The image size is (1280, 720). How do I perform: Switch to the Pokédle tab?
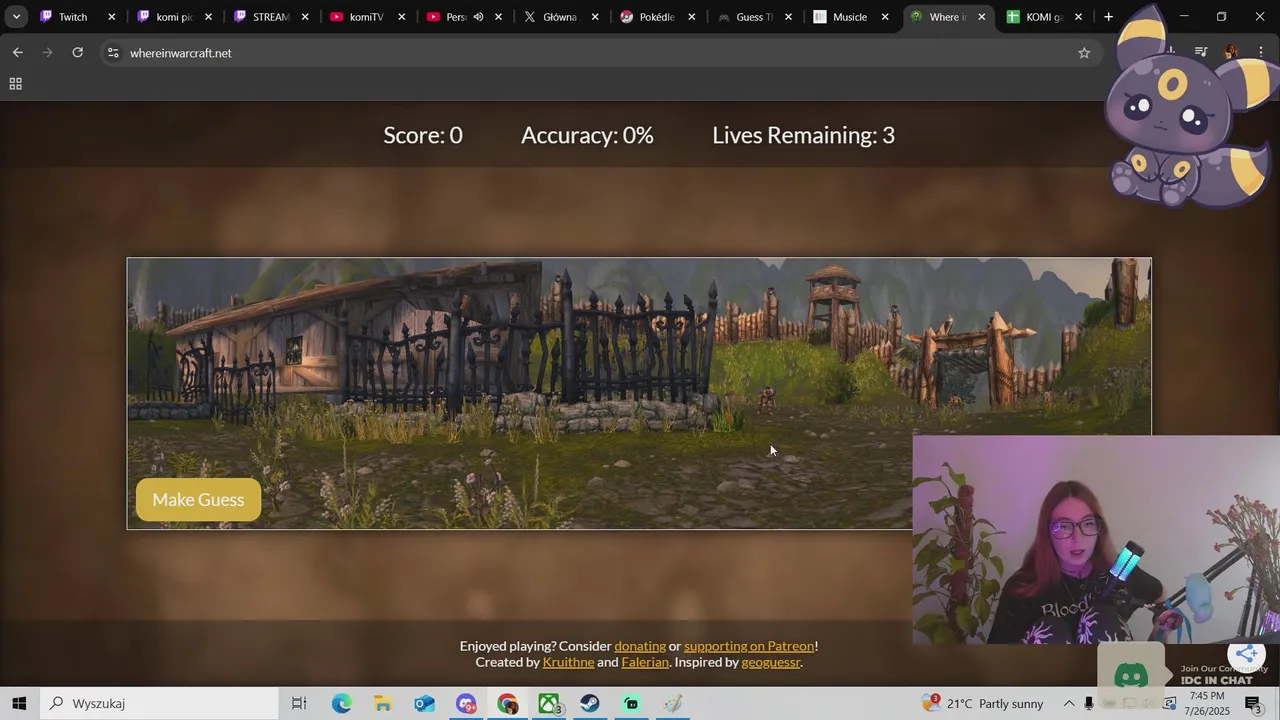pos(656,17)
